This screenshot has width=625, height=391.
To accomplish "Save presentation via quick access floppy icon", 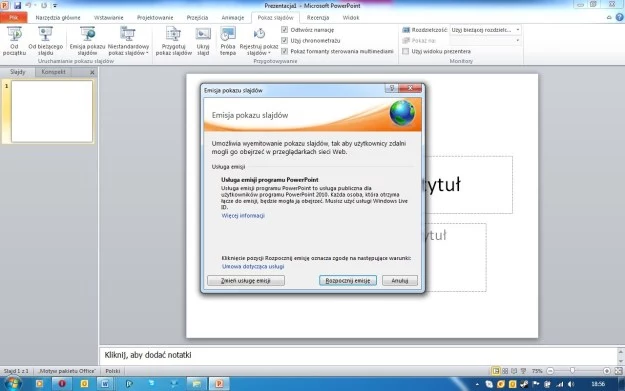I will pos(17,6).
